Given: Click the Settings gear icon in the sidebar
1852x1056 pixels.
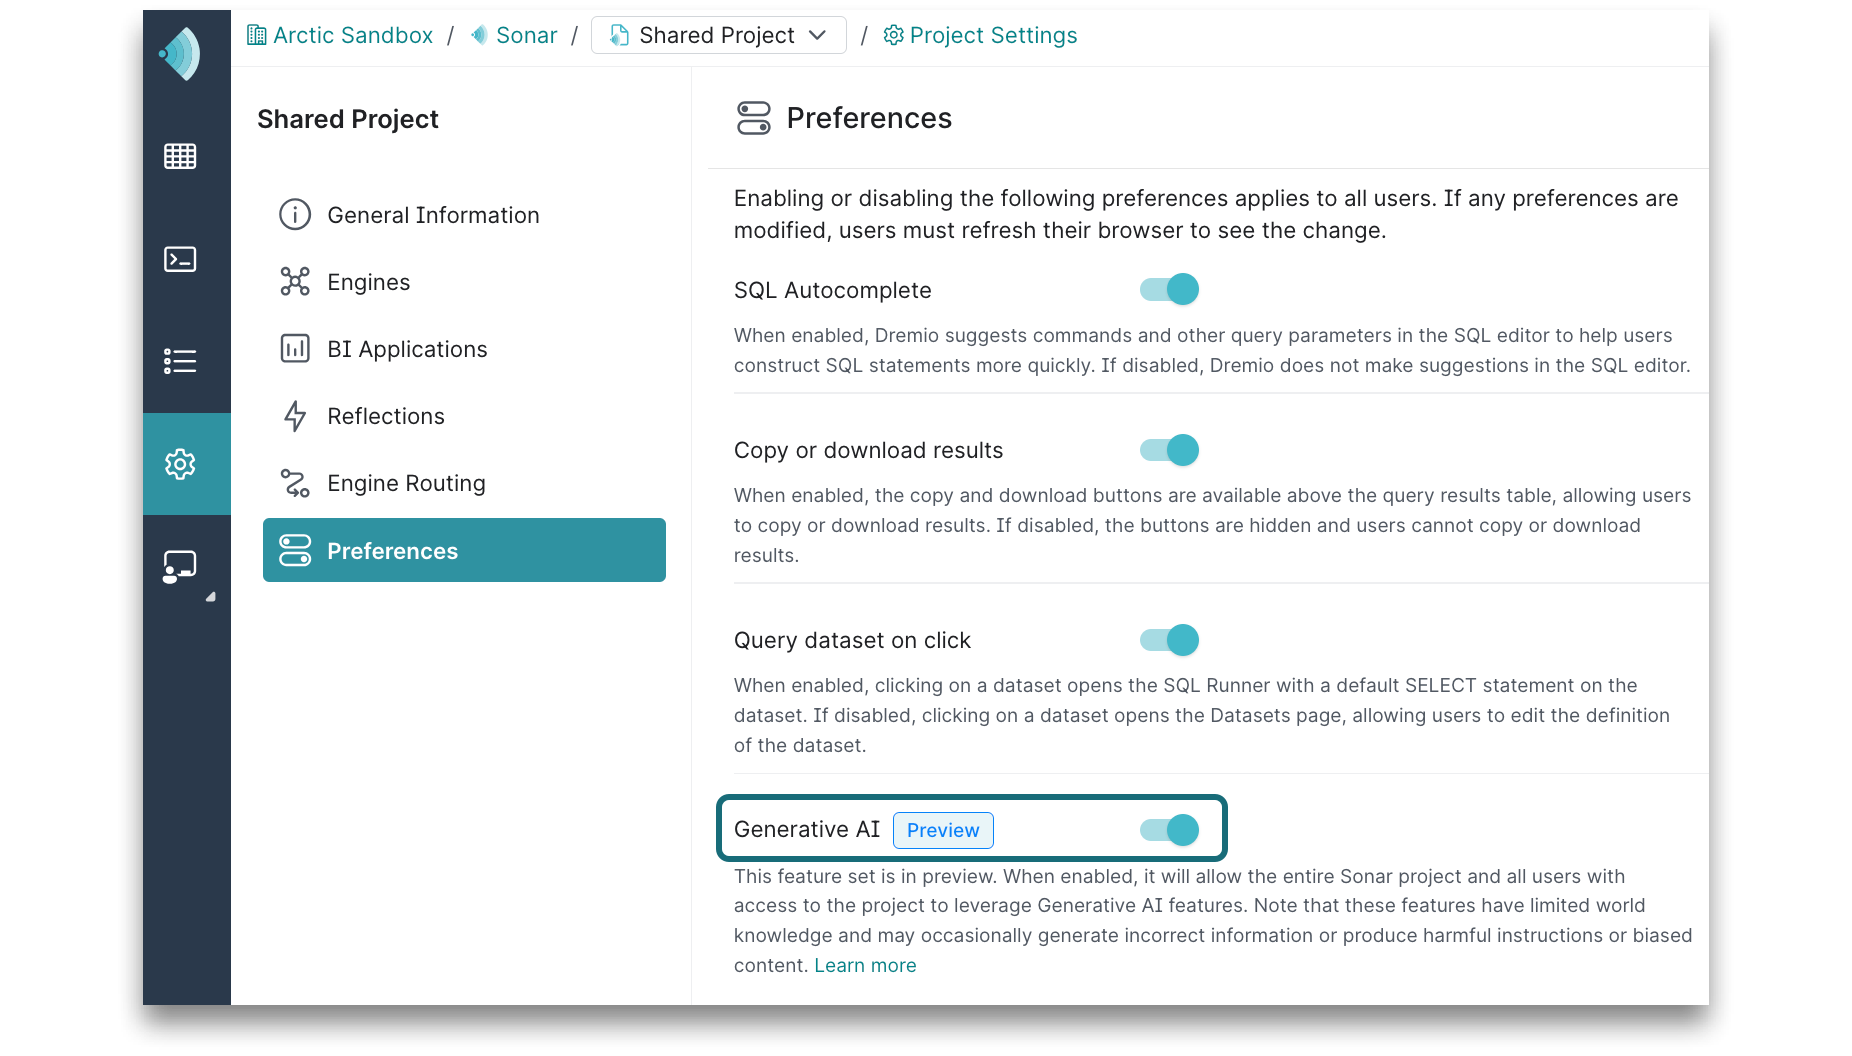Looking at the screenshot, I should click(x=180, y=464).
